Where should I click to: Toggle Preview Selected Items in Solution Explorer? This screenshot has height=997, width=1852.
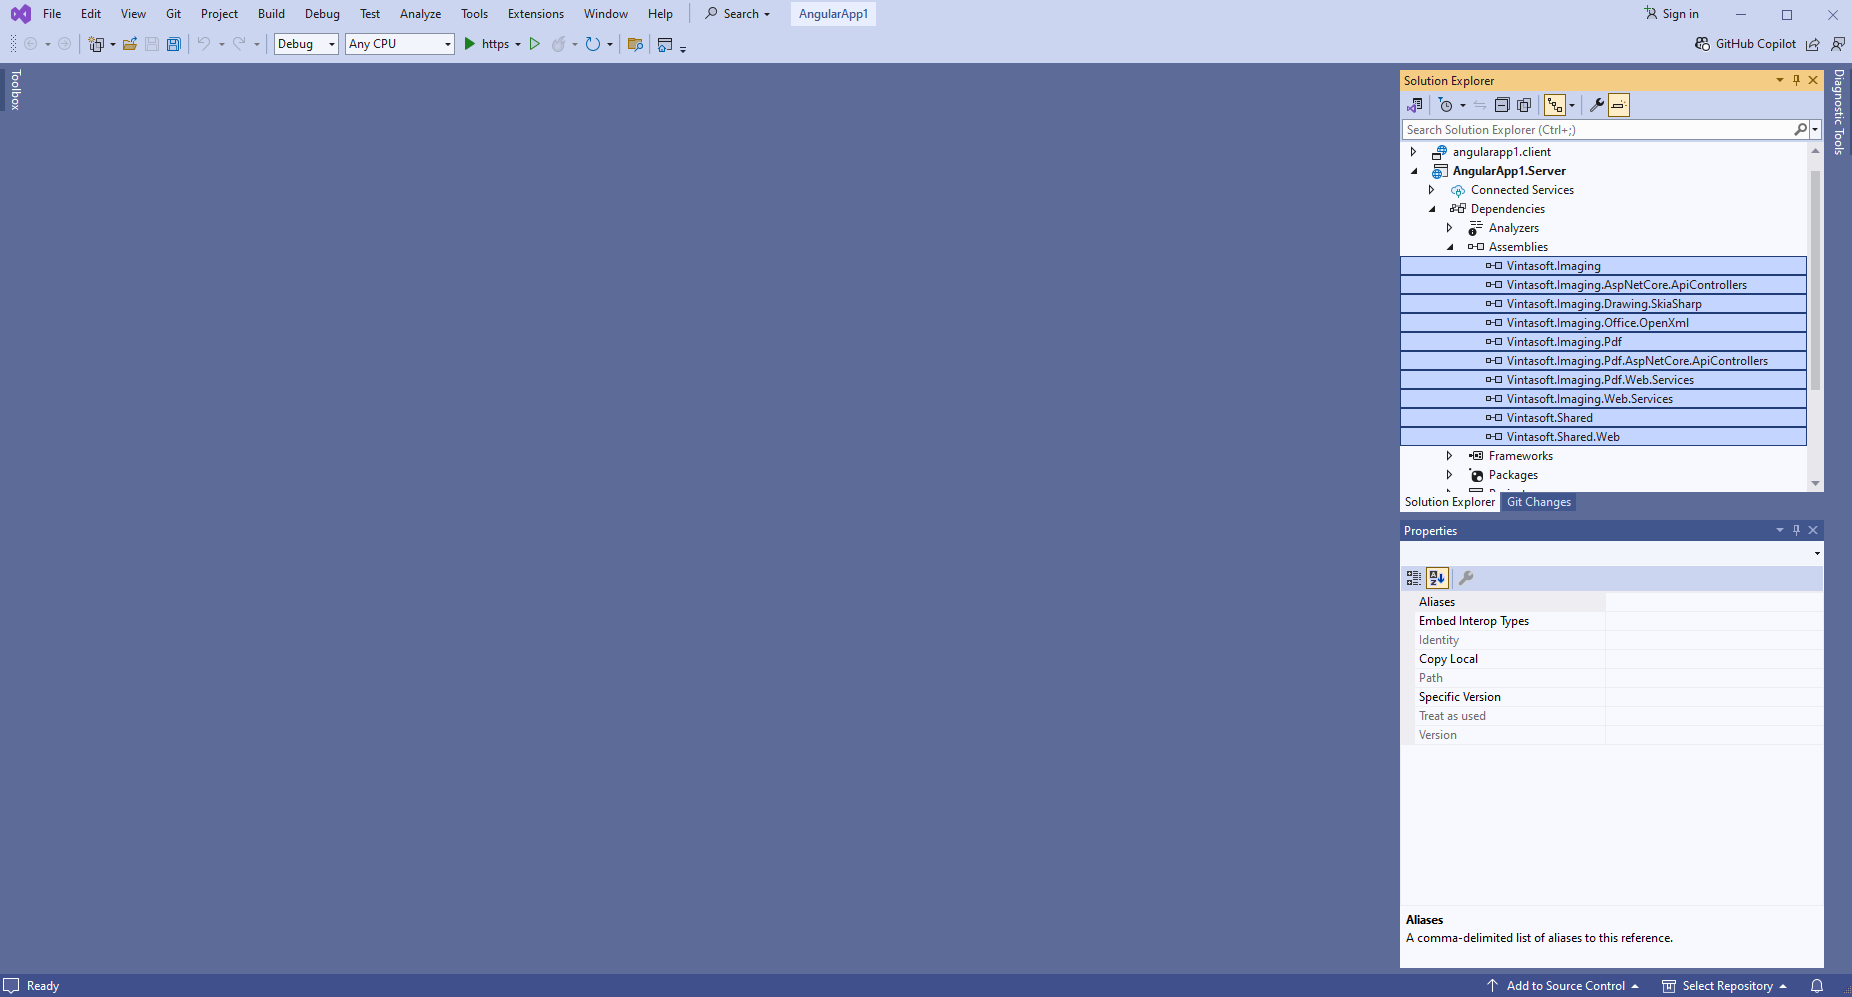(x=1619, y=105)
